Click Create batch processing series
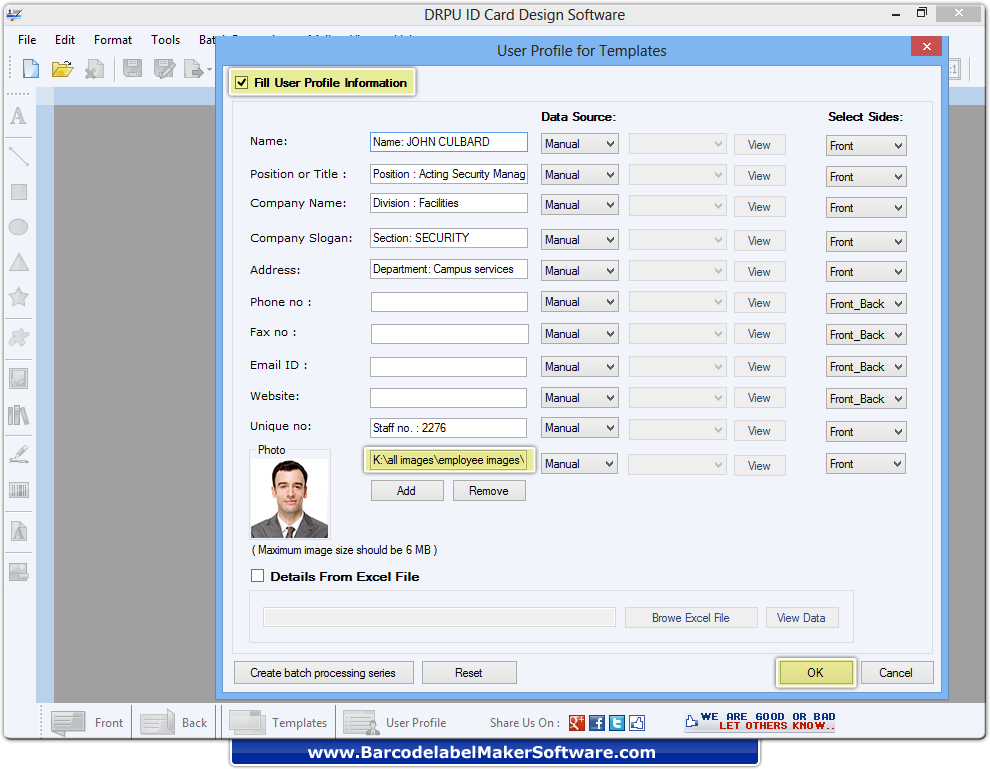Image resolution: width=990 pixels, height=769 pixels. click(323, 672)
